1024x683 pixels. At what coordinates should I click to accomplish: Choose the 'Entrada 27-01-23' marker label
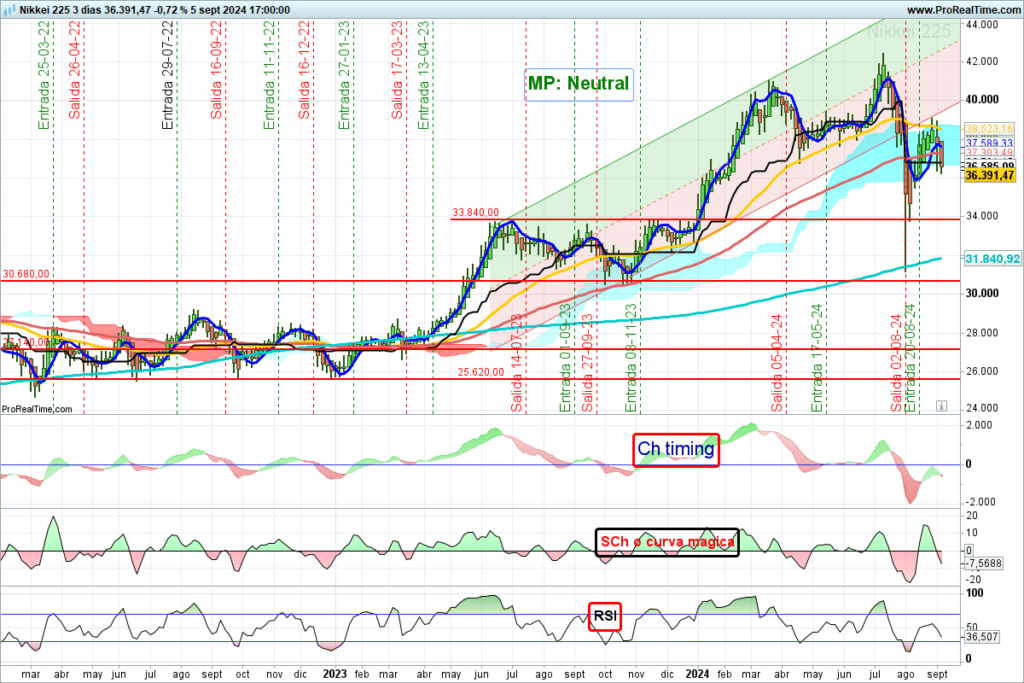pyautogui.click(x=344, y=75)
